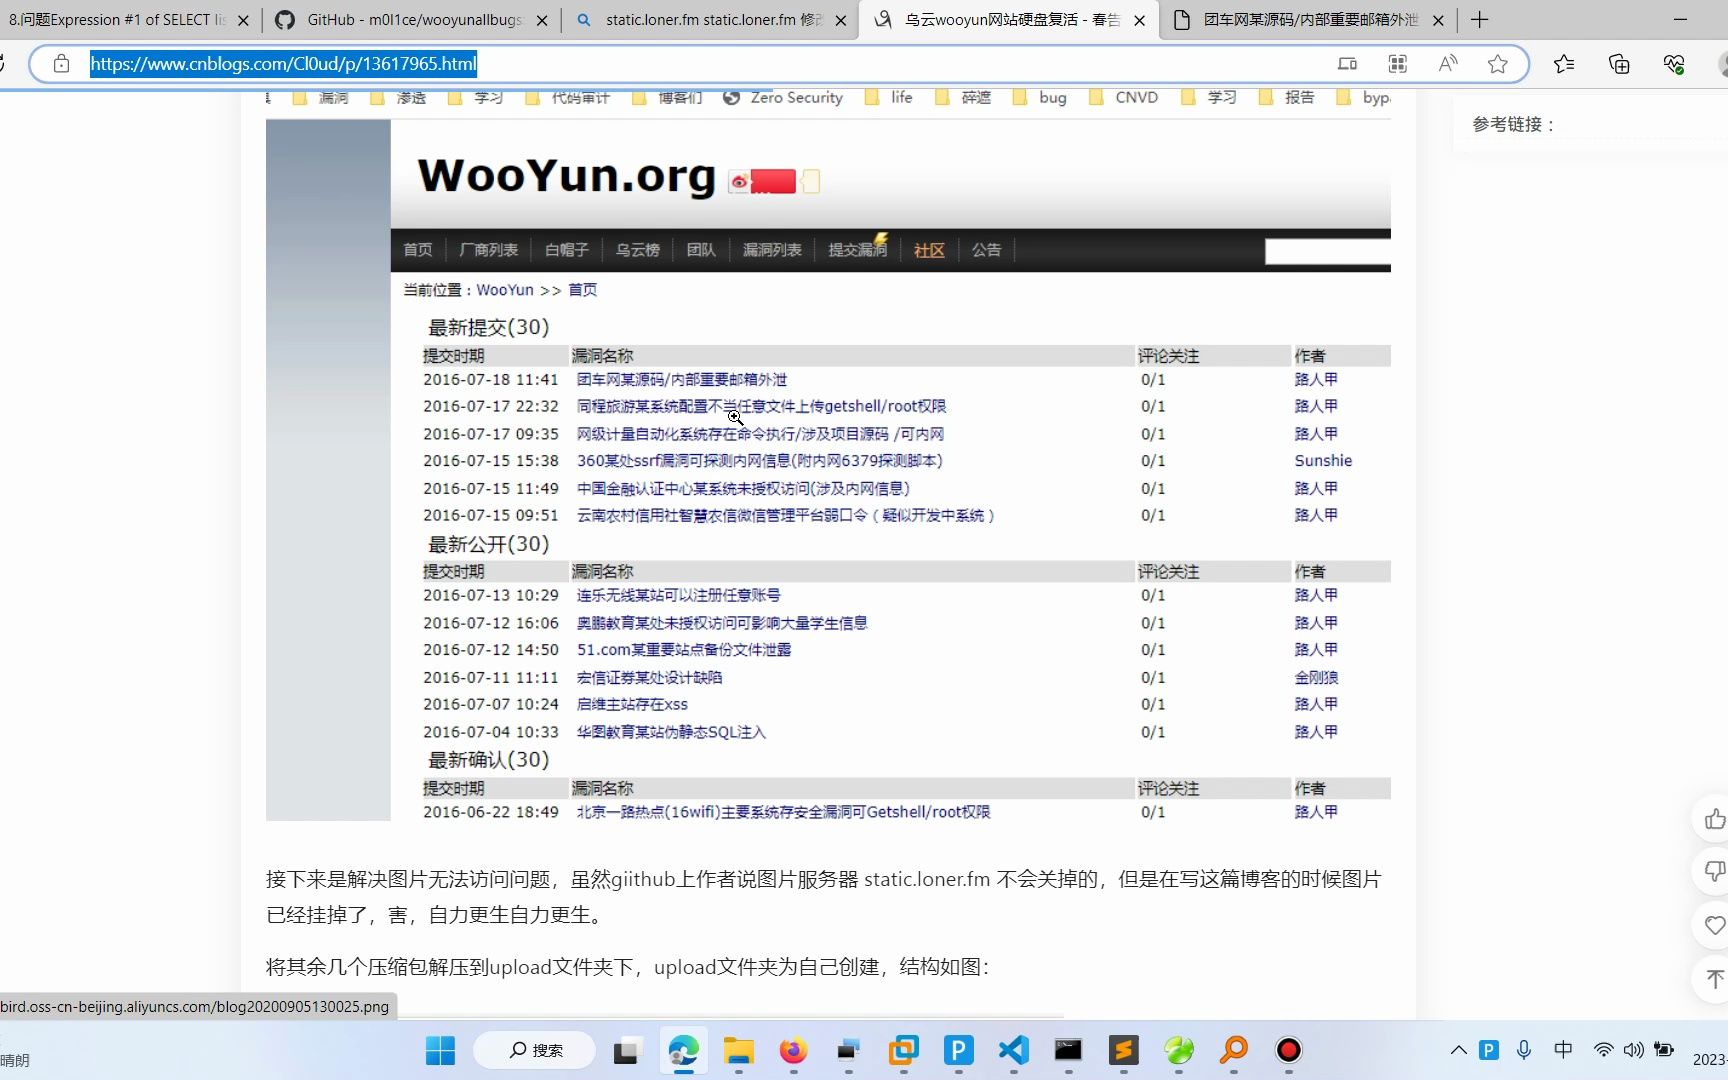Click the red screen recorder taskbar icon
The height and width of the screenshot is (1080, 1728).
tap(1289, 1050)
